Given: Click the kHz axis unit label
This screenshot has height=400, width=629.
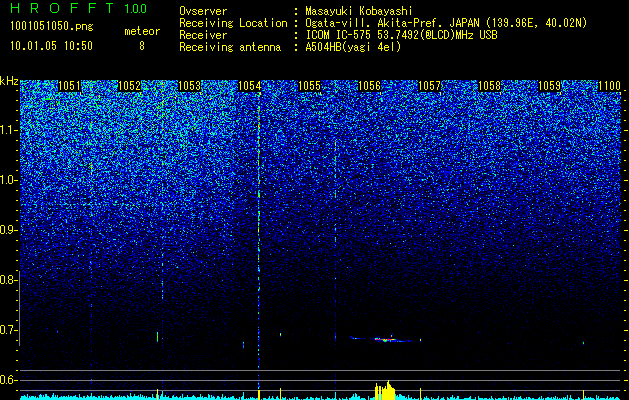Looking at the screenshot, I should tap(9, 81).
